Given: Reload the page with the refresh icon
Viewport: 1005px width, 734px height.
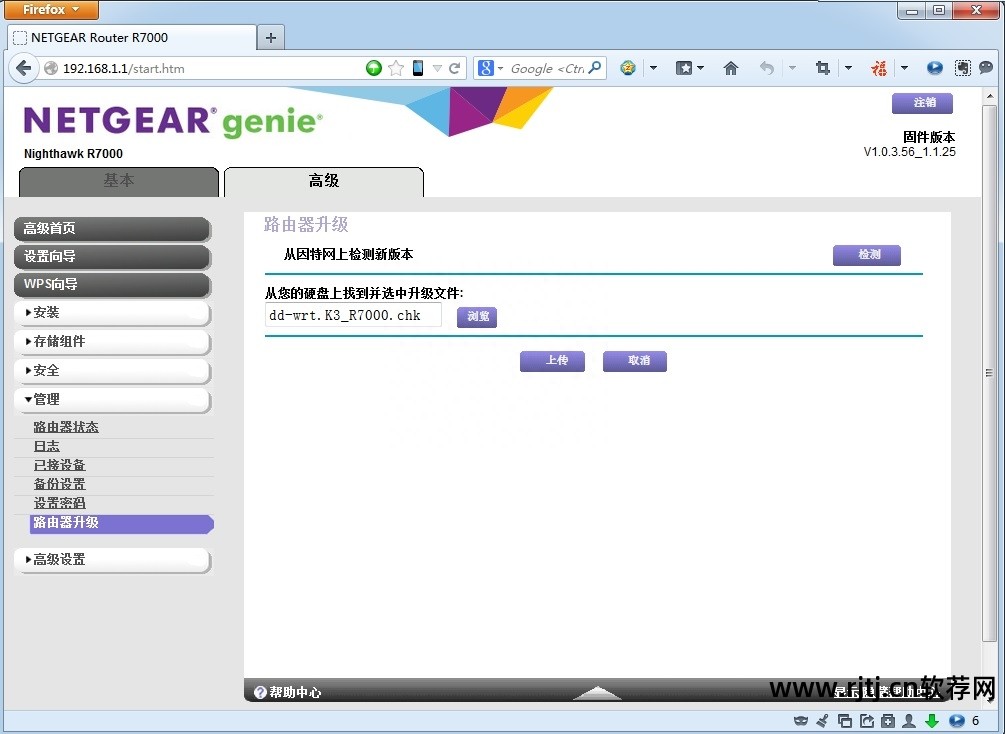Looking at the screenshot, I should (454, 69).
